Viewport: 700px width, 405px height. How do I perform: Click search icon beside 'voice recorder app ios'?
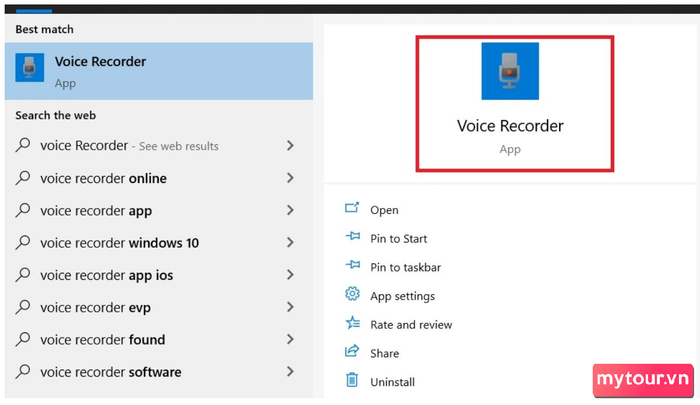click(x=23, y=275)
